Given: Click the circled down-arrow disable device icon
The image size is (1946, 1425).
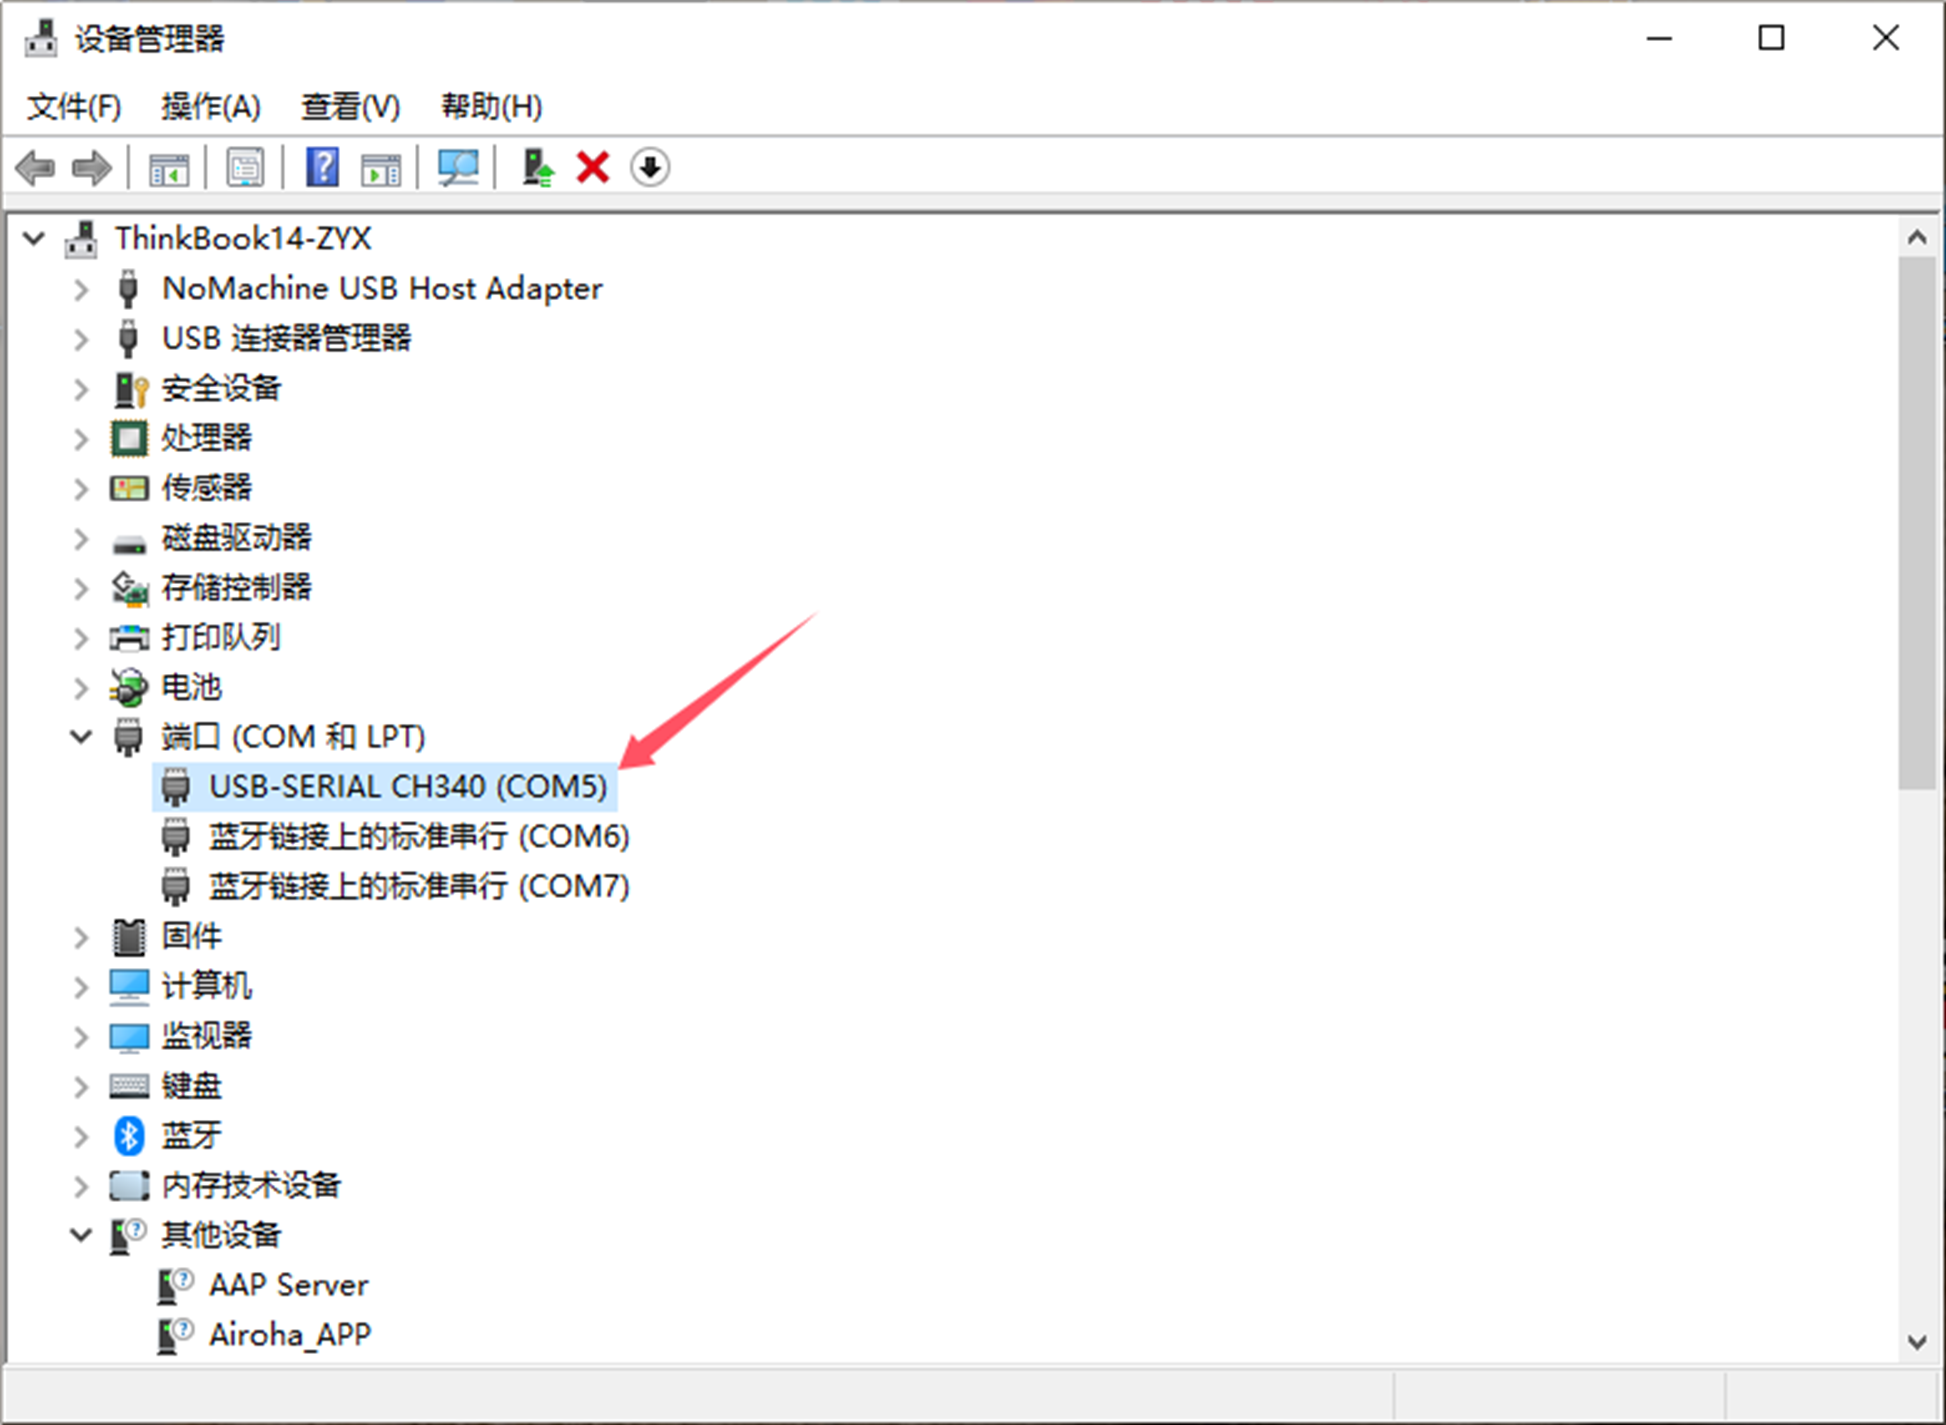Looking at the screenshot, I should [x=650, y=167].
